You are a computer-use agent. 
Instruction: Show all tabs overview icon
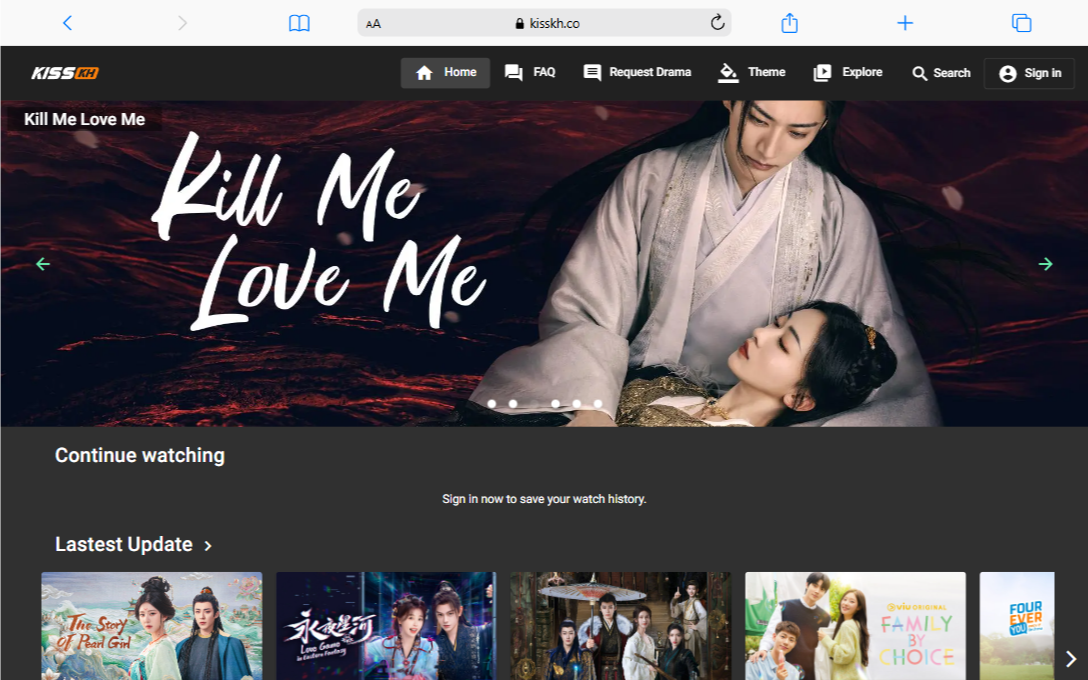click(x=1021, y=23)
